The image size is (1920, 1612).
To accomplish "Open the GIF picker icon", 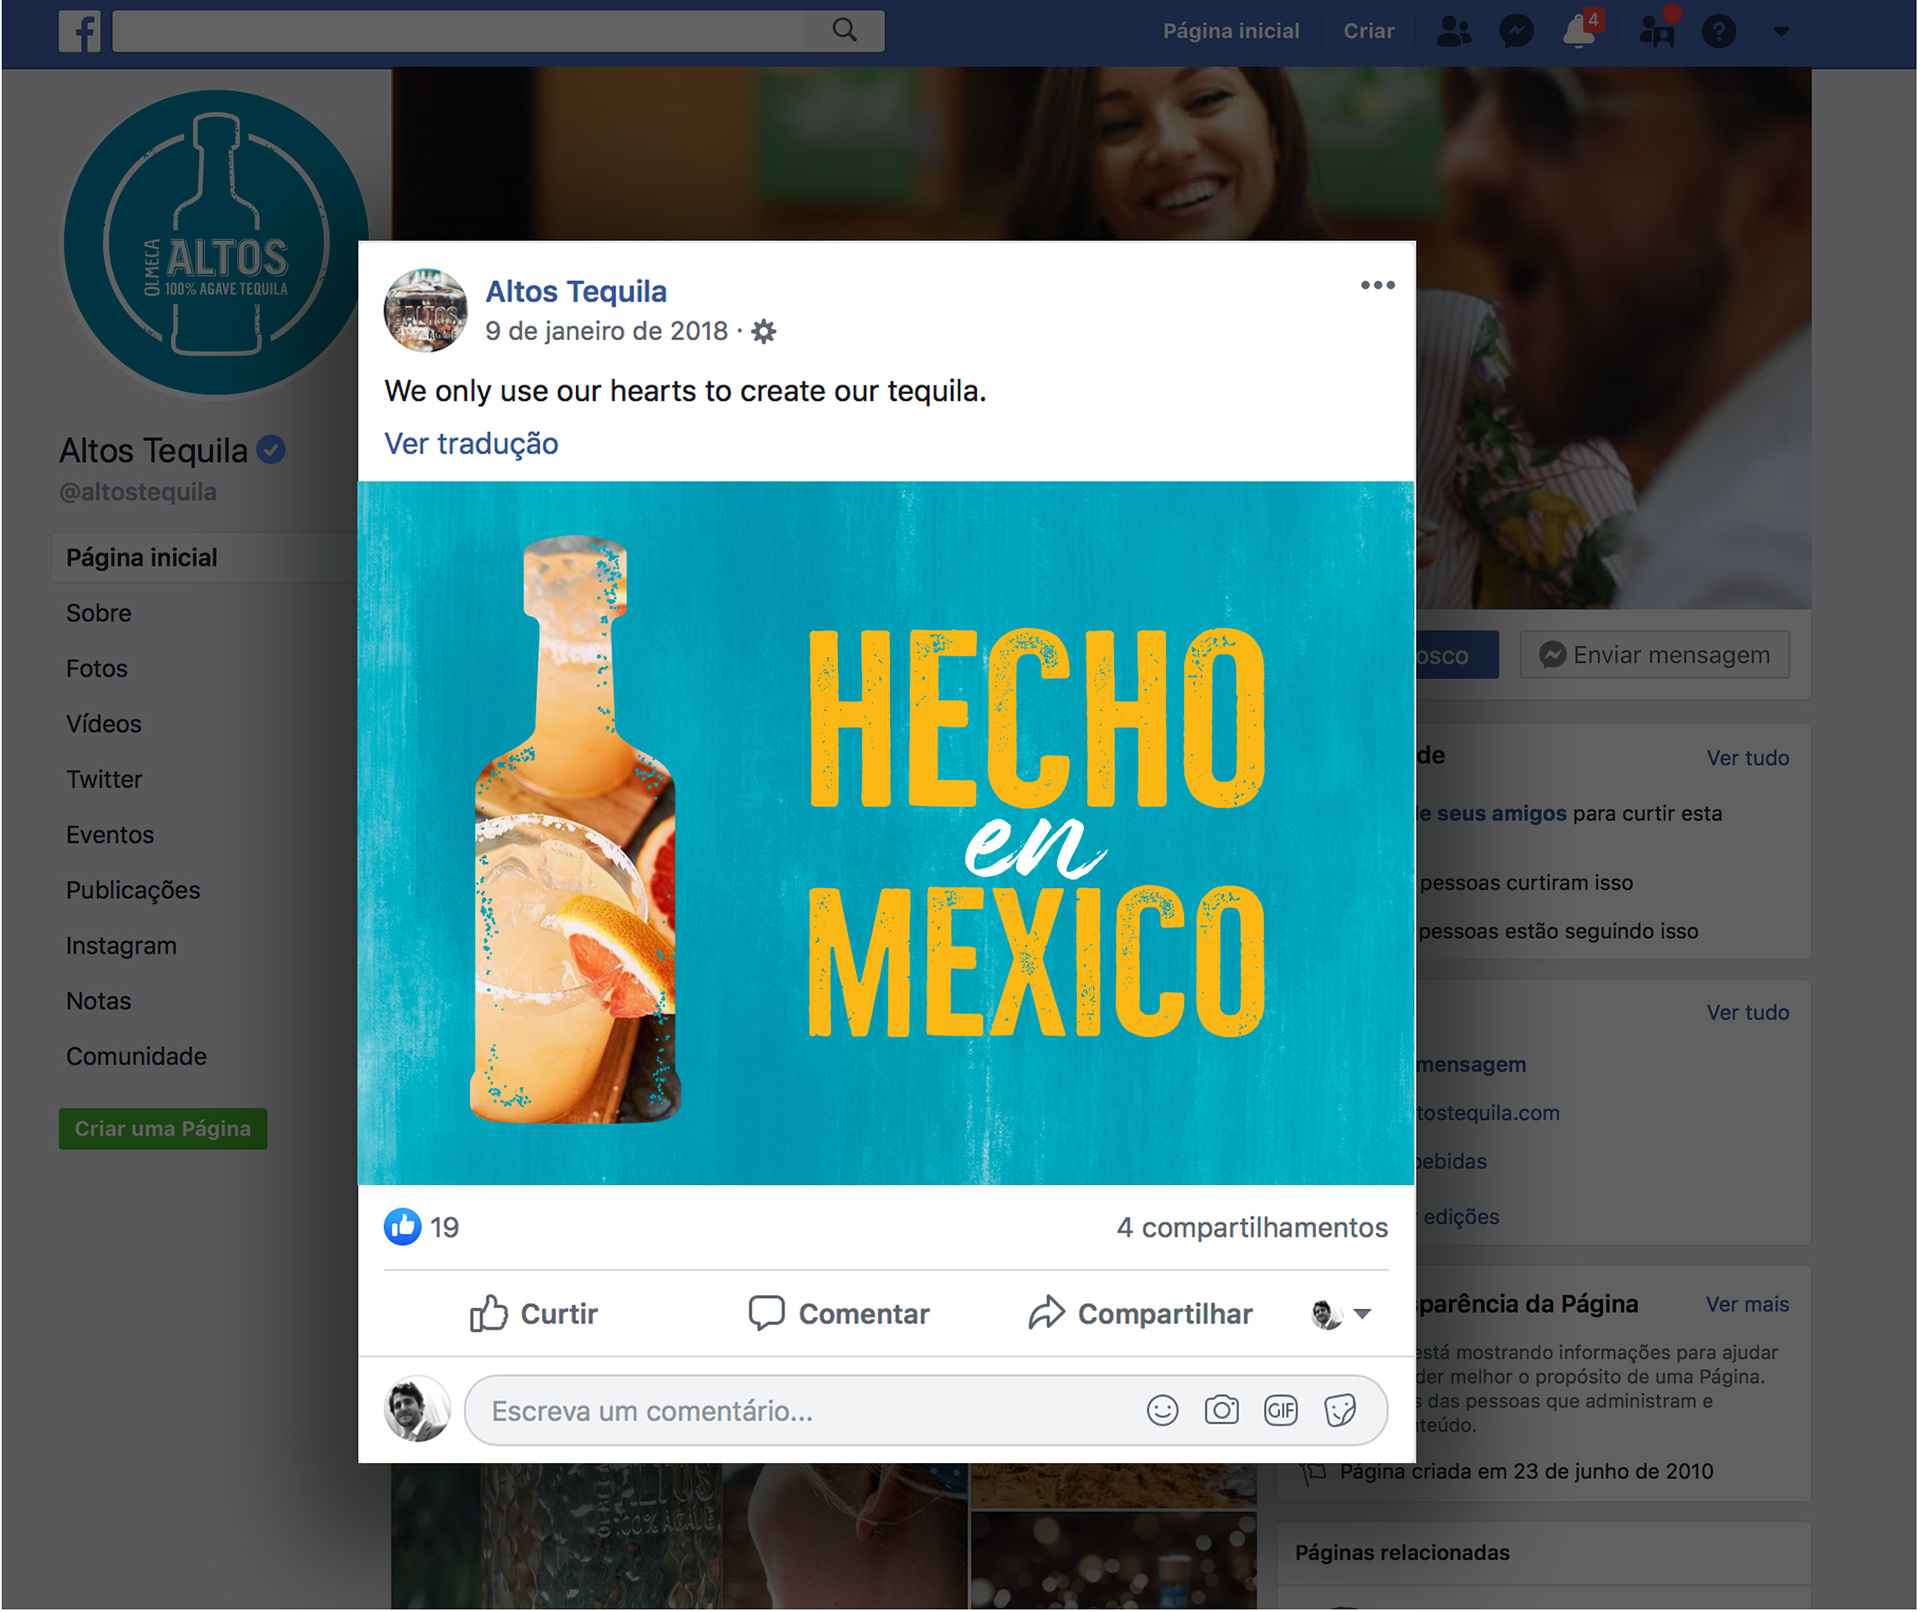I will coord(1281,1410).
